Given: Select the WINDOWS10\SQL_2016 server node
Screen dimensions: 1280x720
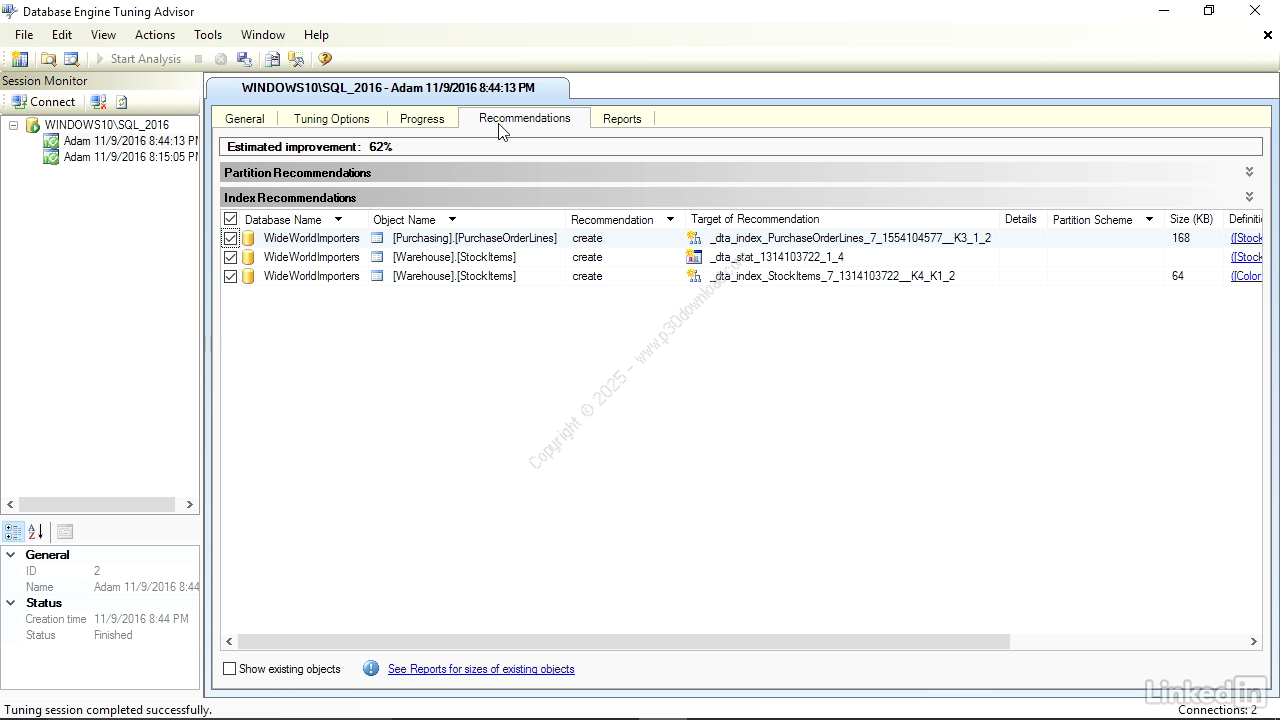Looking at the screenshot, I should (106, 125).
